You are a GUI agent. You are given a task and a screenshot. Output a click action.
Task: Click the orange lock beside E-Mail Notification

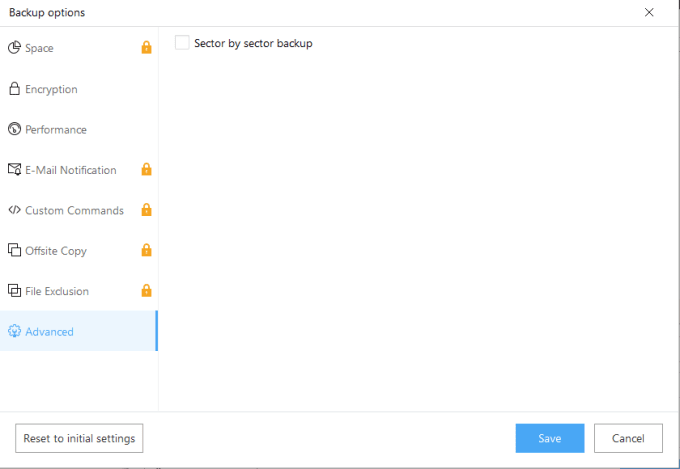point(146,169)
